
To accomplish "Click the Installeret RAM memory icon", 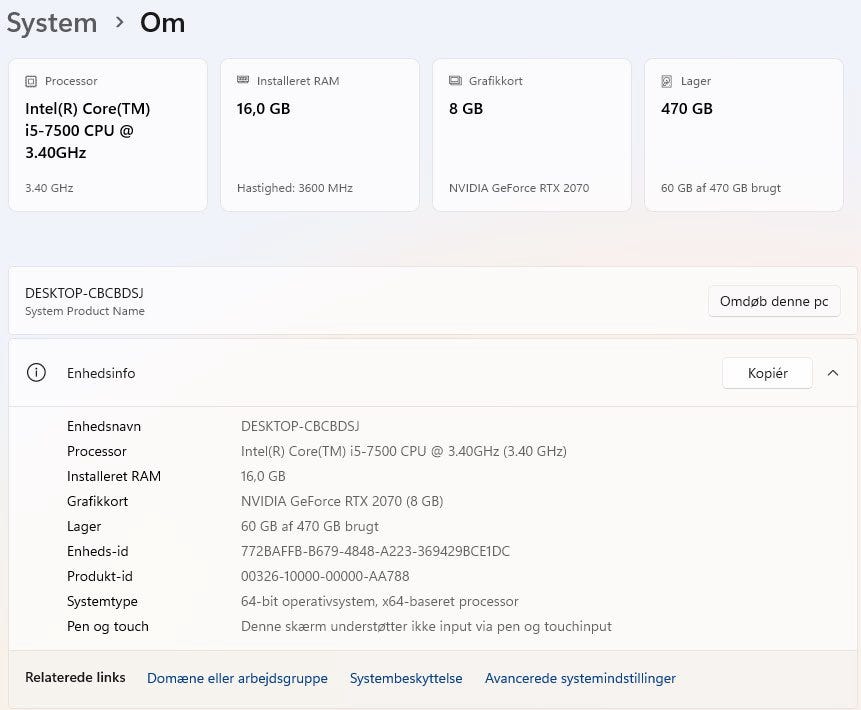I will click(243, 80).
